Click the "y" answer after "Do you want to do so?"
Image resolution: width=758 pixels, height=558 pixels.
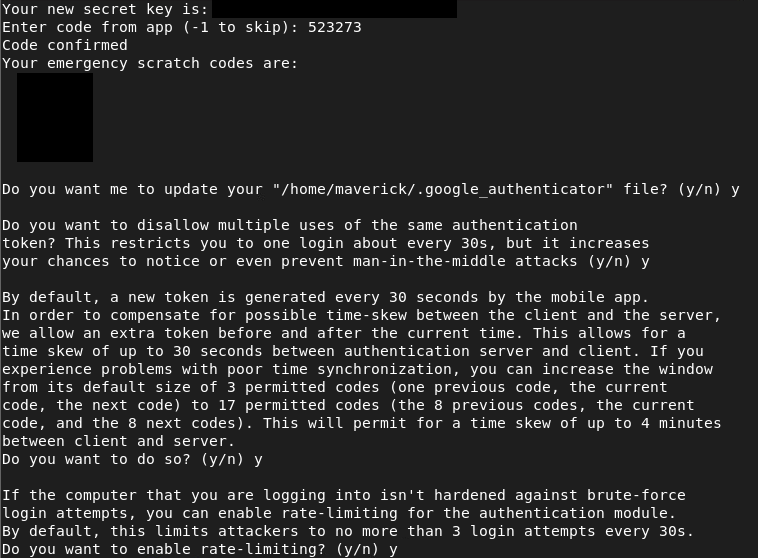pos(259,459)
